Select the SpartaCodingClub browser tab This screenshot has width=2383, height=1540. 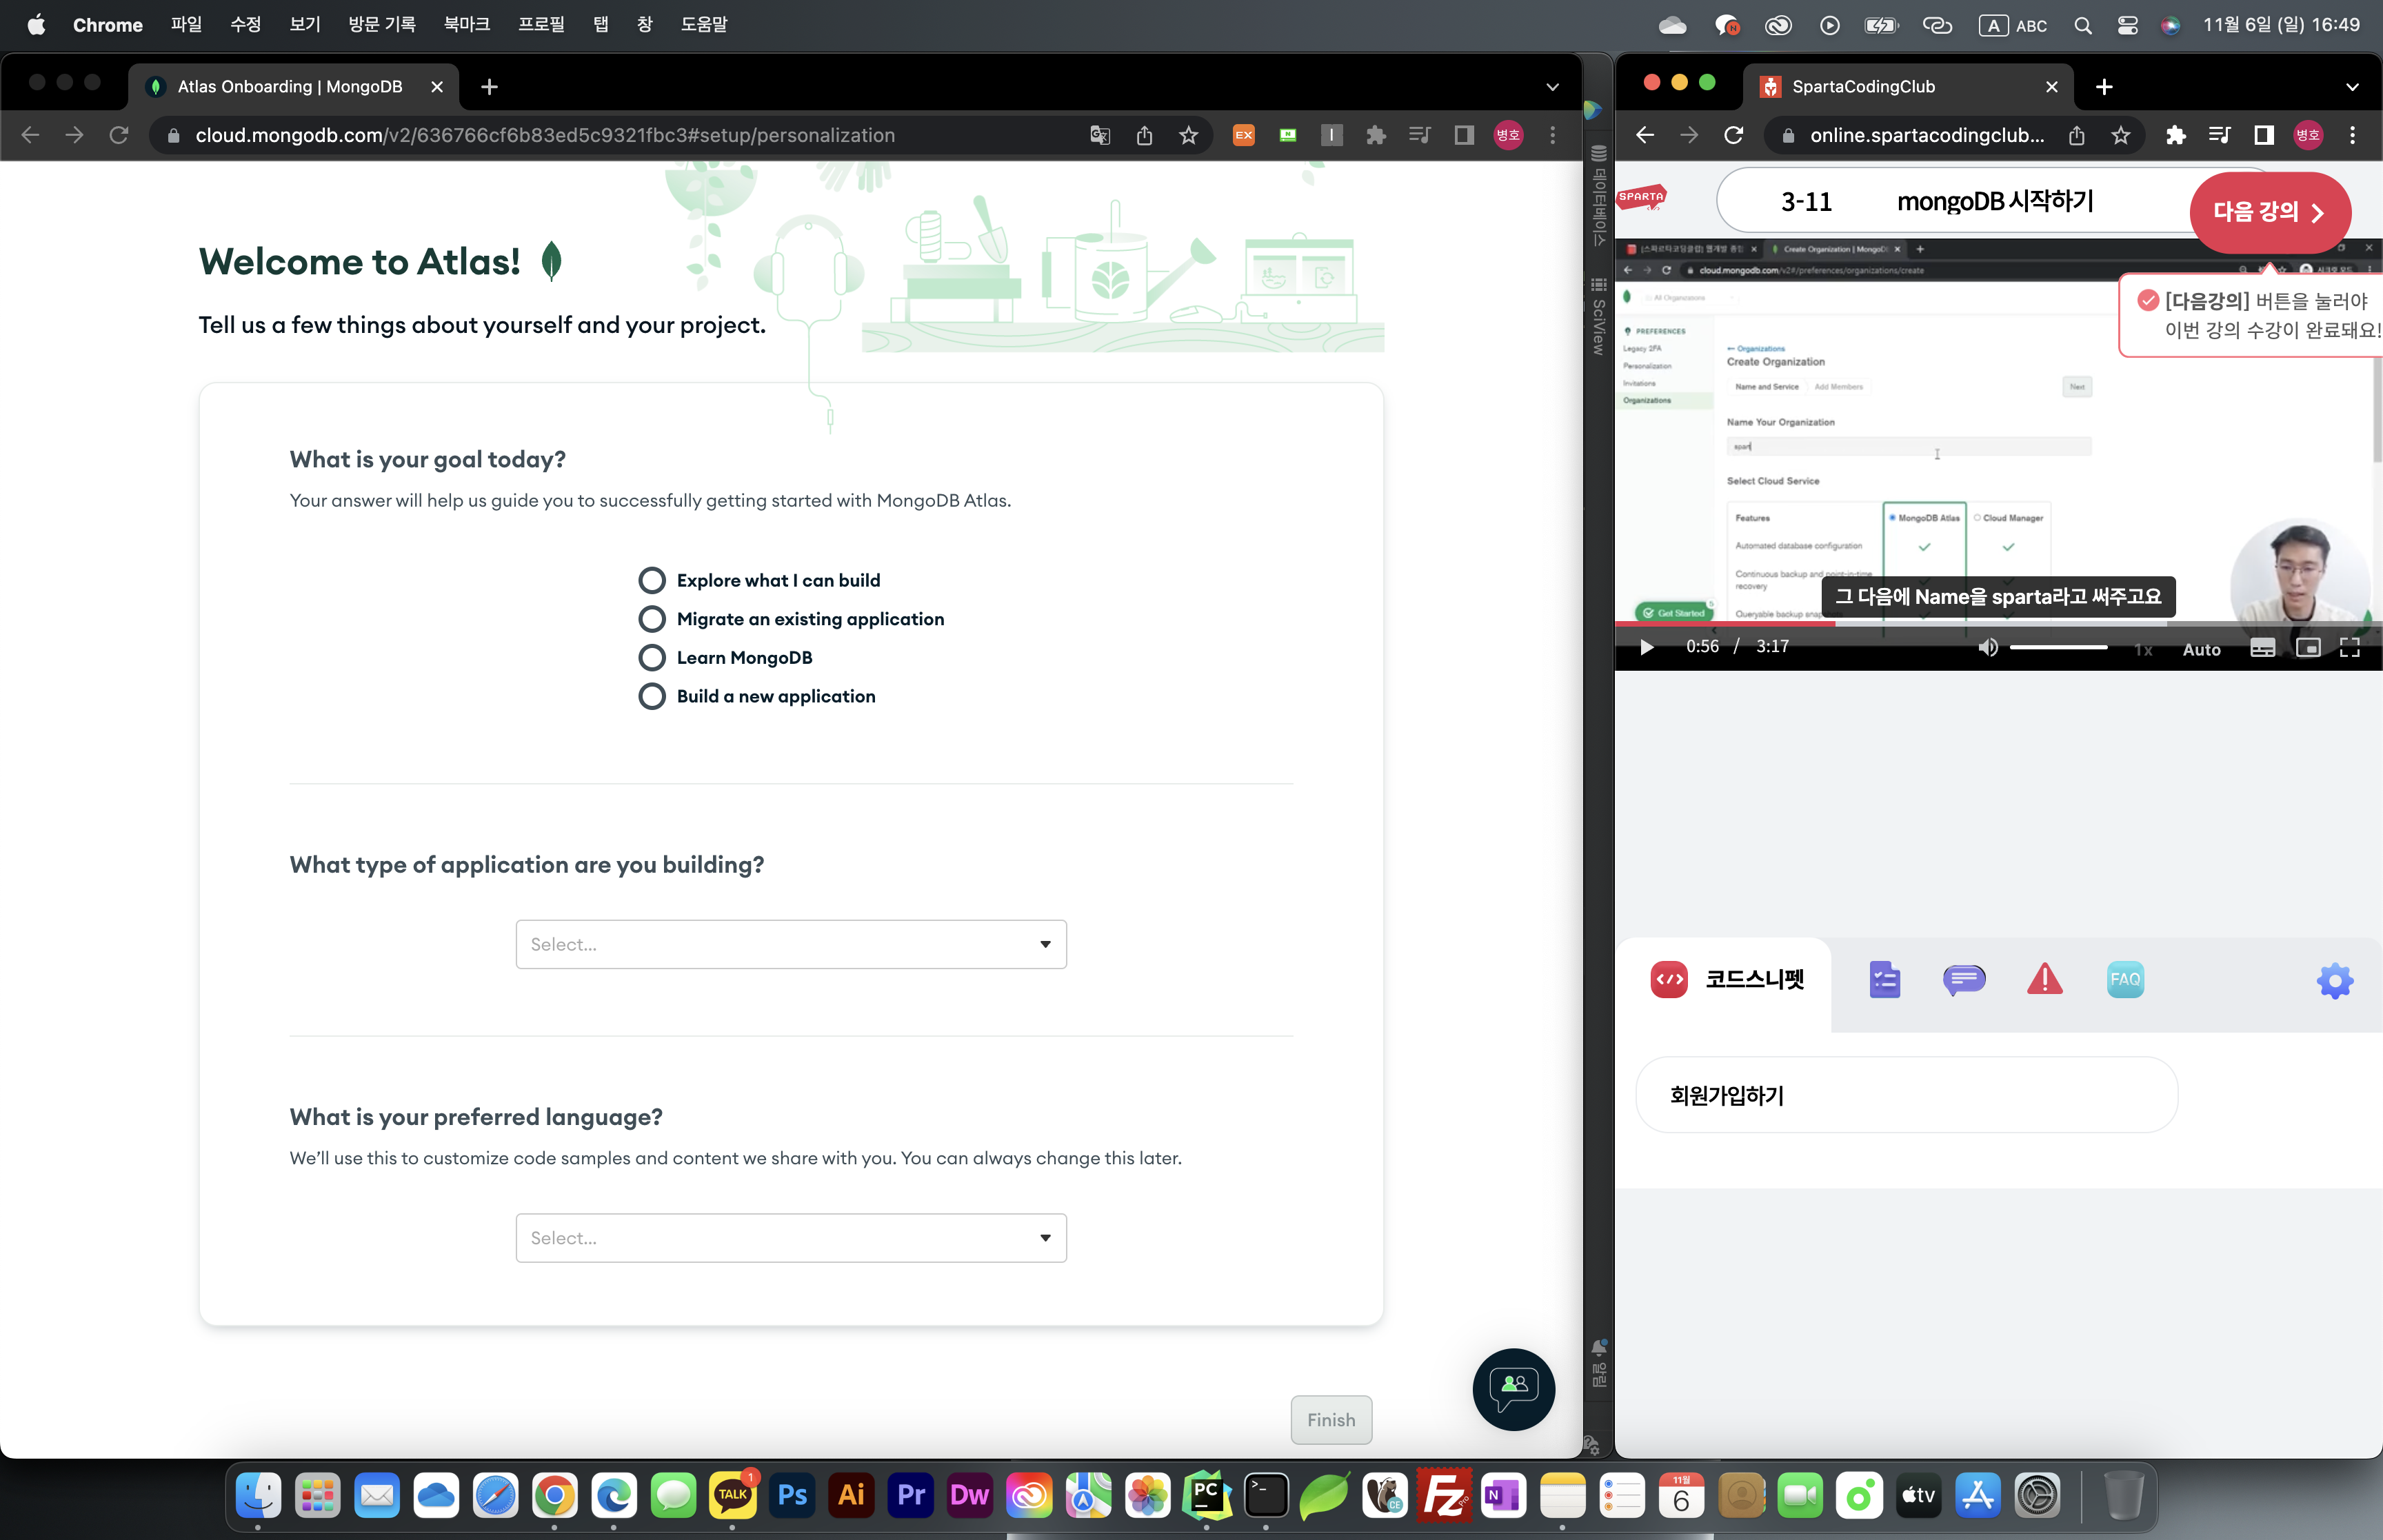click(1908, 87)
